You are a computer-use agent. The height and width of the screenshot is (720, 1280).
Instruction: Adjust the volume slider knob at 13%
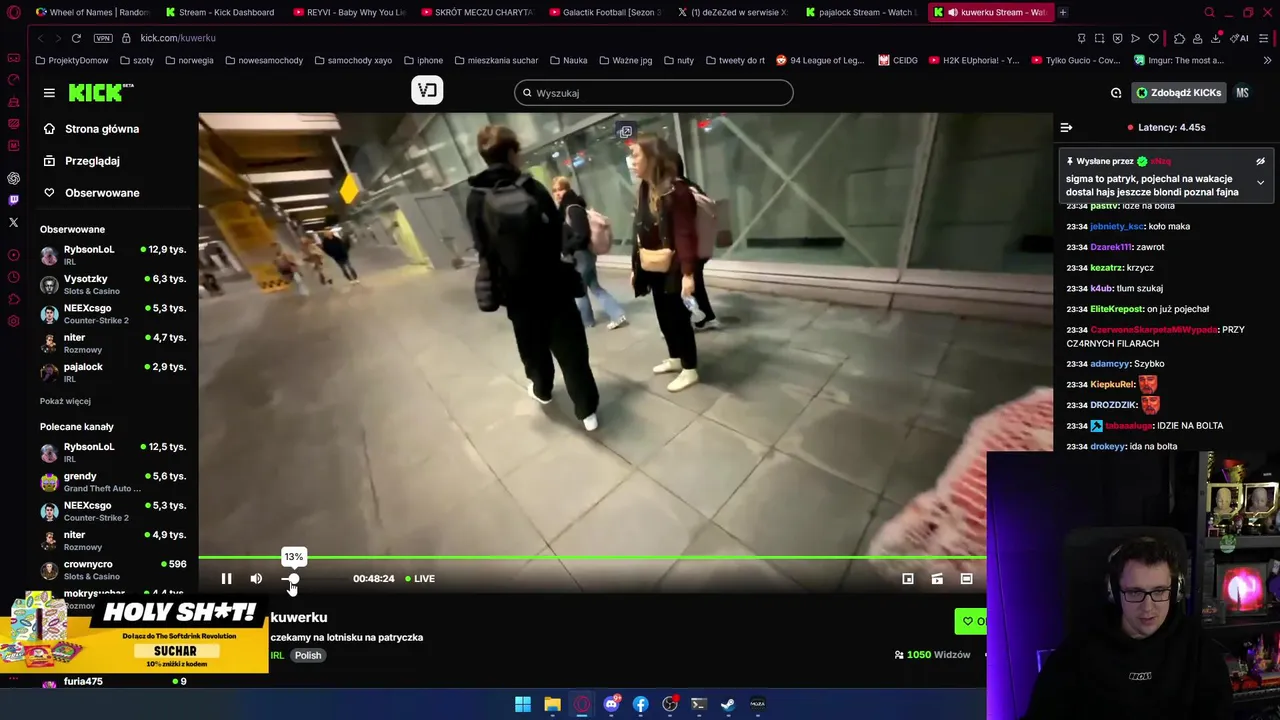(x=293, y=579)
